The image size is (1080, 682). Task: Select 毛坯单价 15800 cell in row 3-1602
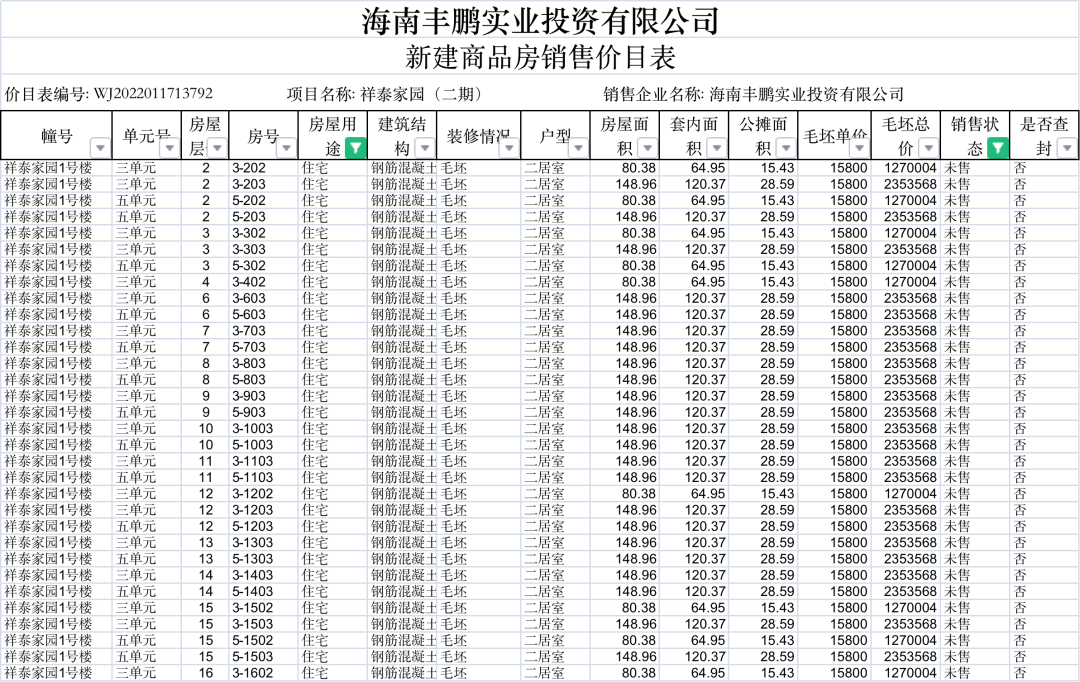pos(835,673)
